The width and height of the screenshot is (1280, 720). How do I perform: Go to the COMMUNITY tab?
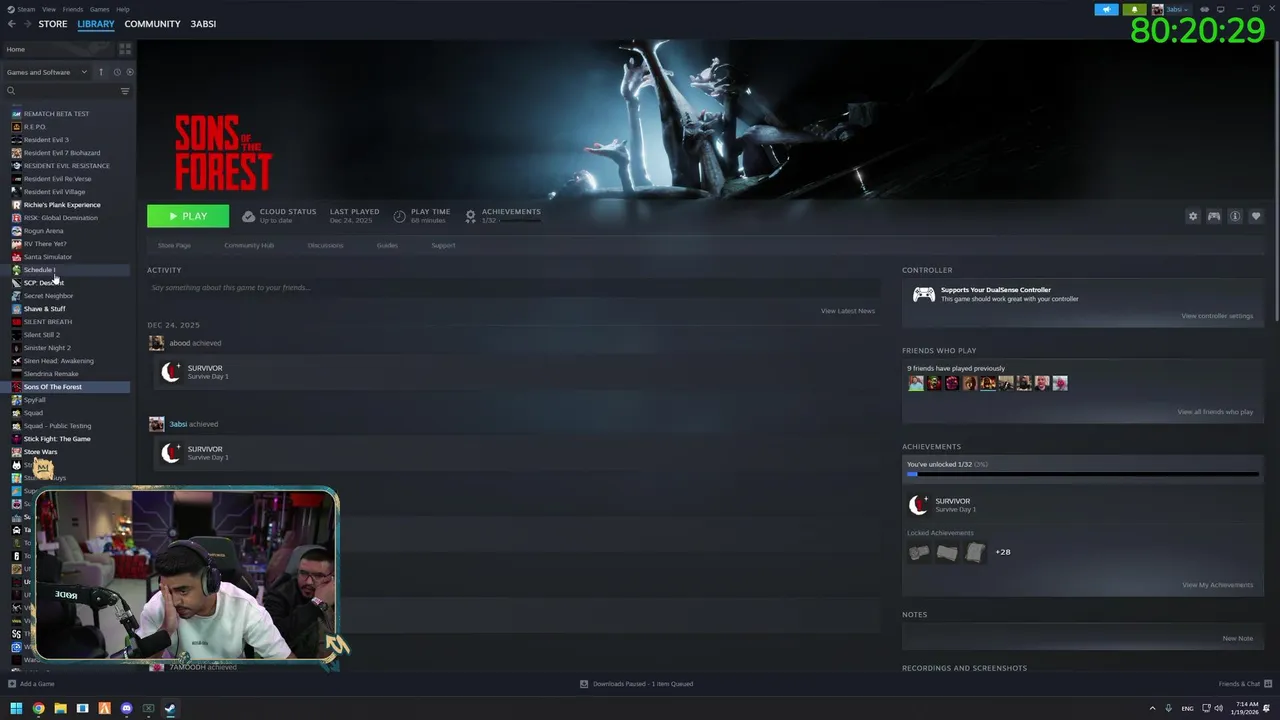152,24
